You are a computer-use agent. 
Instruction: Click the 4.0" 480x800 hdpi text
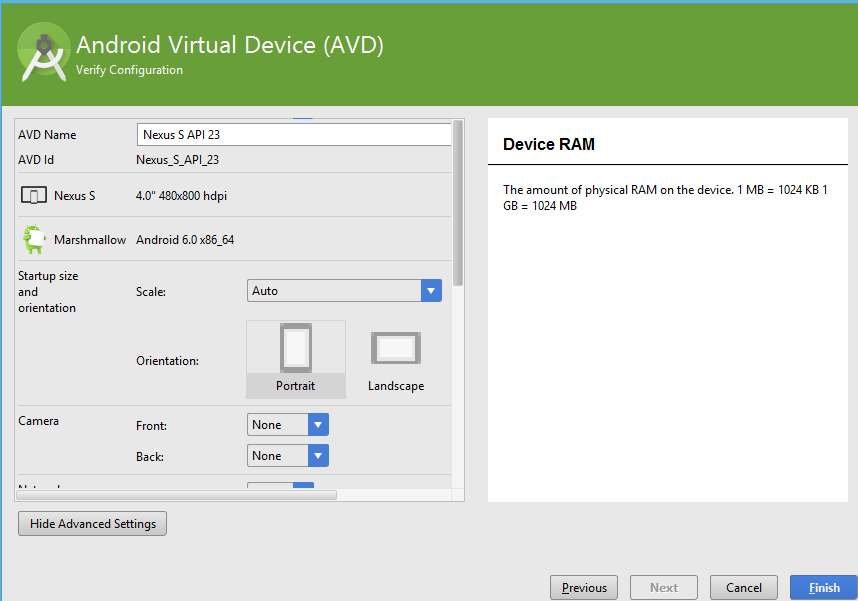pos(181,196)
